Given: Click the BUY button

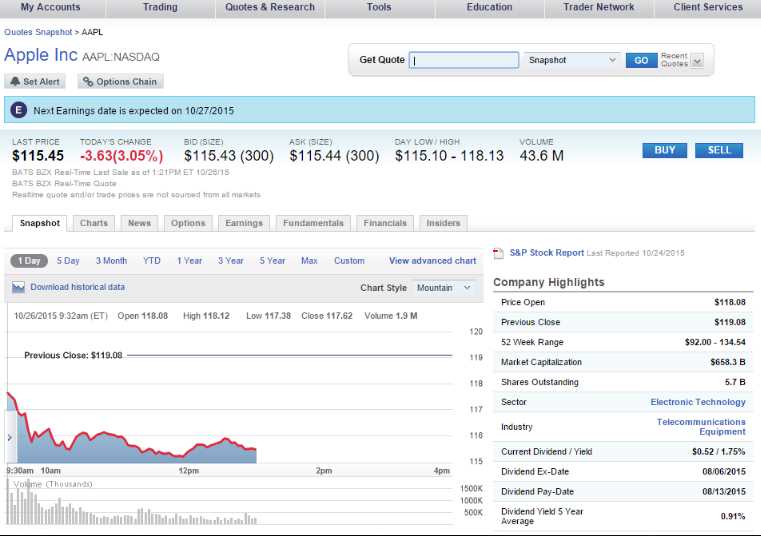Looking at the screenshot, I should 664,151.
